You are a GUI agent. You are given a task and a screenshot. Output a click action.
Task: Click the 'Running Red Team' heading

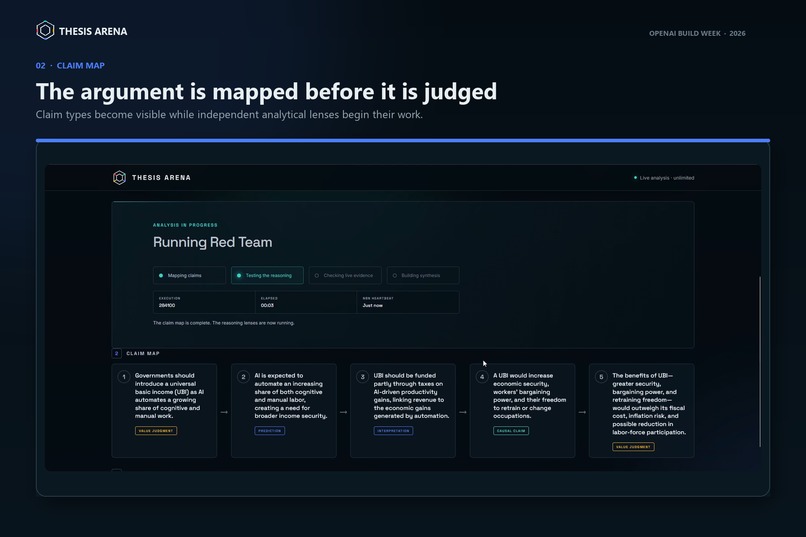(x=212, y=242)
